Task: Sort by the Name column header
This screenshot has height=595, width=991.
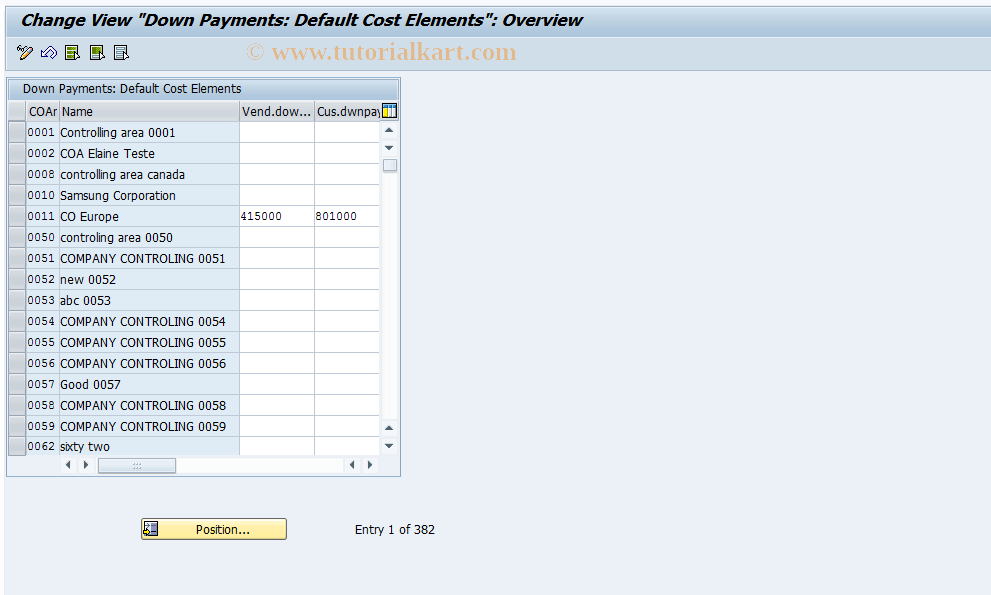Action: coord(148,111)
